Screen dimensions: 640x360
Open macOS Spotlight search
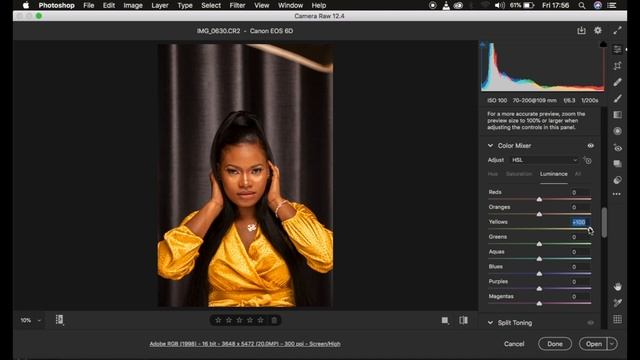pyautogui.click(x=582, y=5)
